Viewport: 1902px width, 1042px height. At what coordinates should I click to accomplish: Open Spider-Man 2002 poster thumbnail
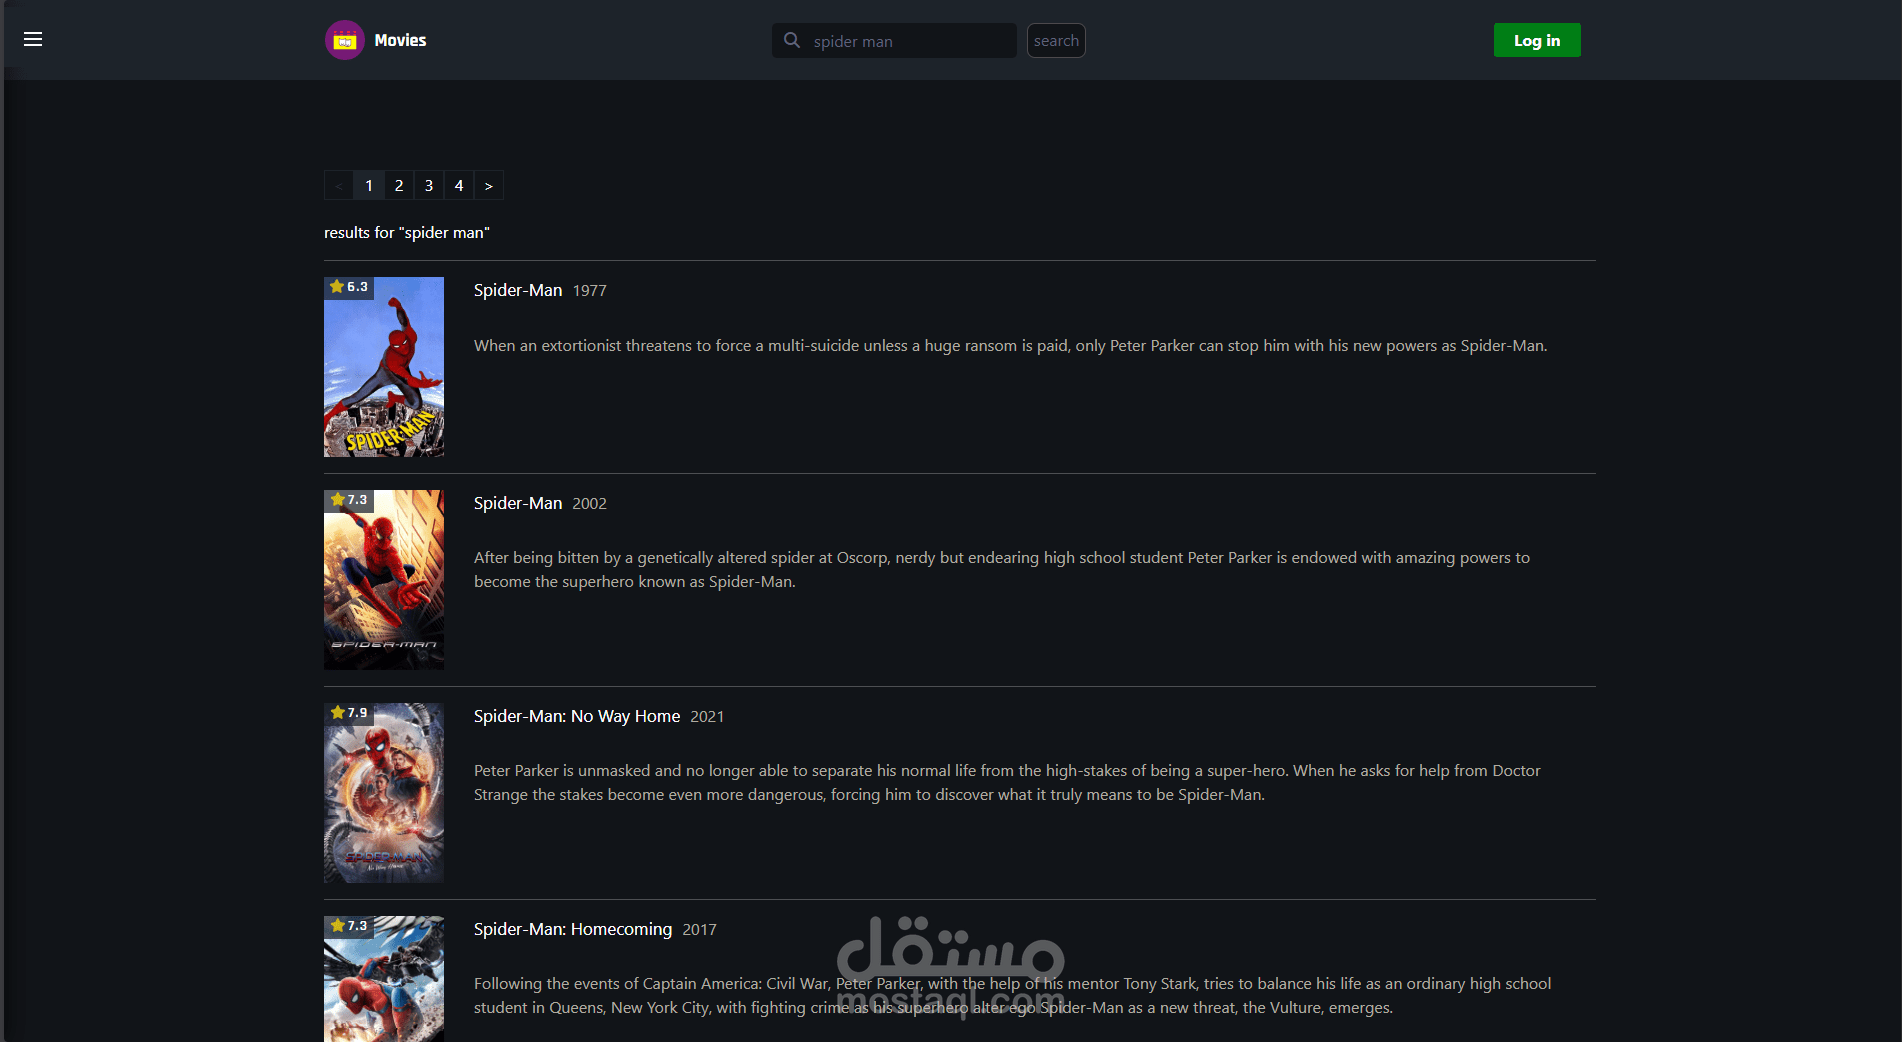coord(384,580)
